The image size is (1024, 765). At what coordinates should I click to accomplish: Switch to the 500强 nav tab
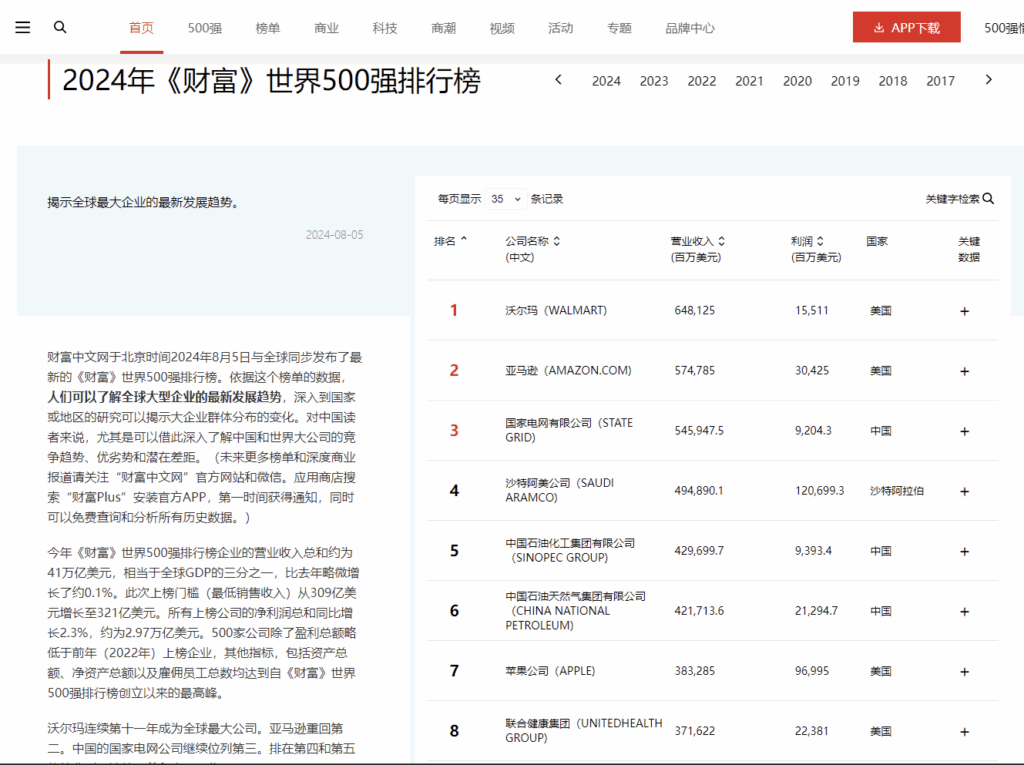click(205, 28)
